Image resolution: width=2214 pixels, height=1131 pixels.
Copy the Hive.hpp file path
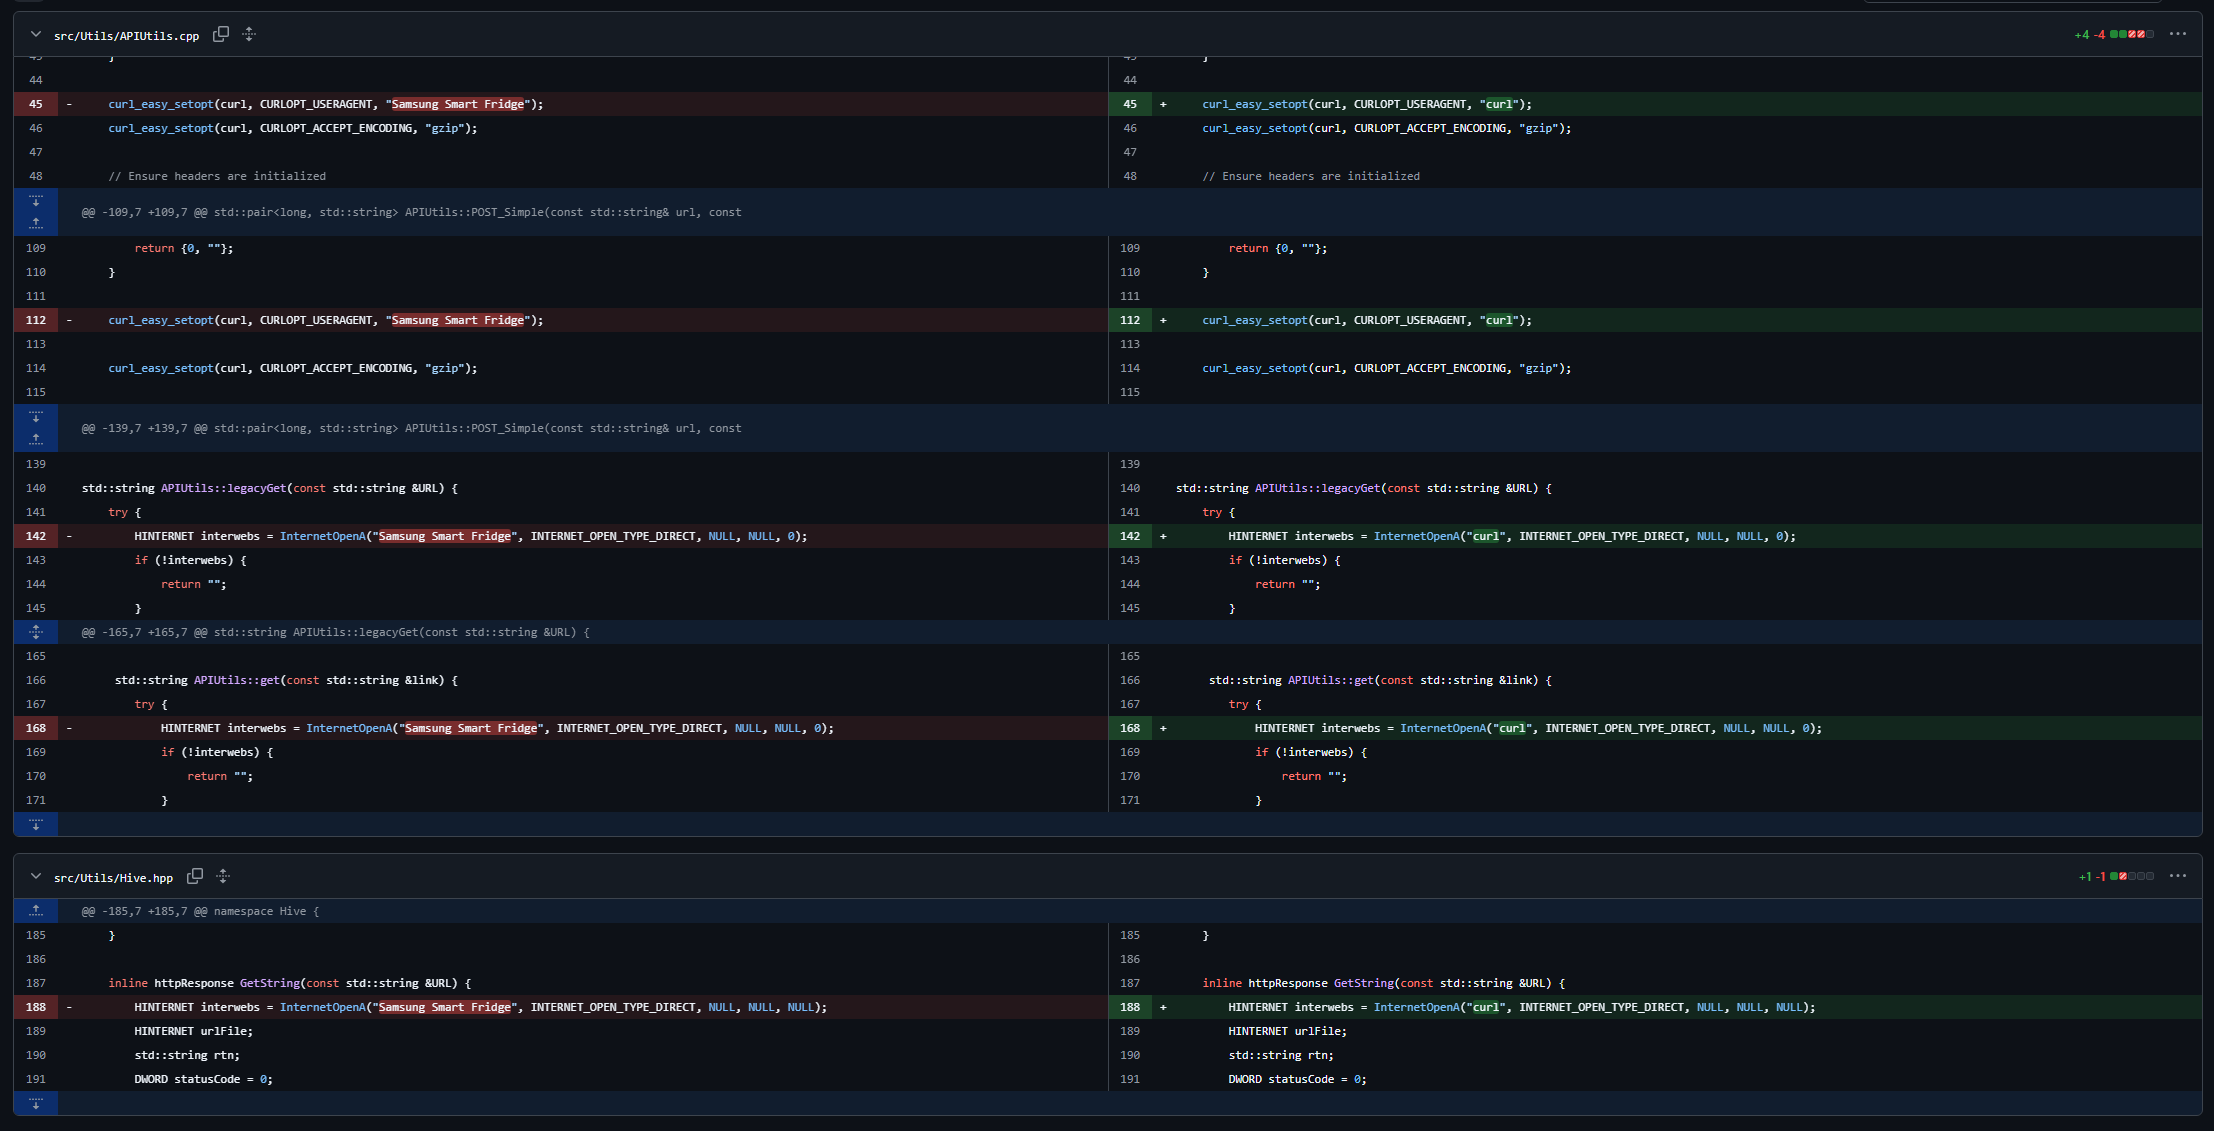195,876
